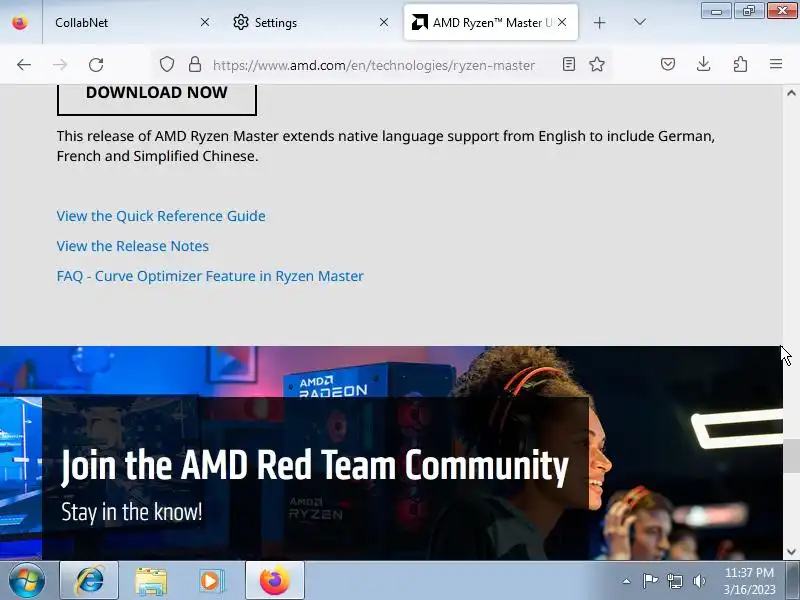800x600 pixels.
Task: Launch Internet Explorer from the taskbar
Action: point(89,581)
